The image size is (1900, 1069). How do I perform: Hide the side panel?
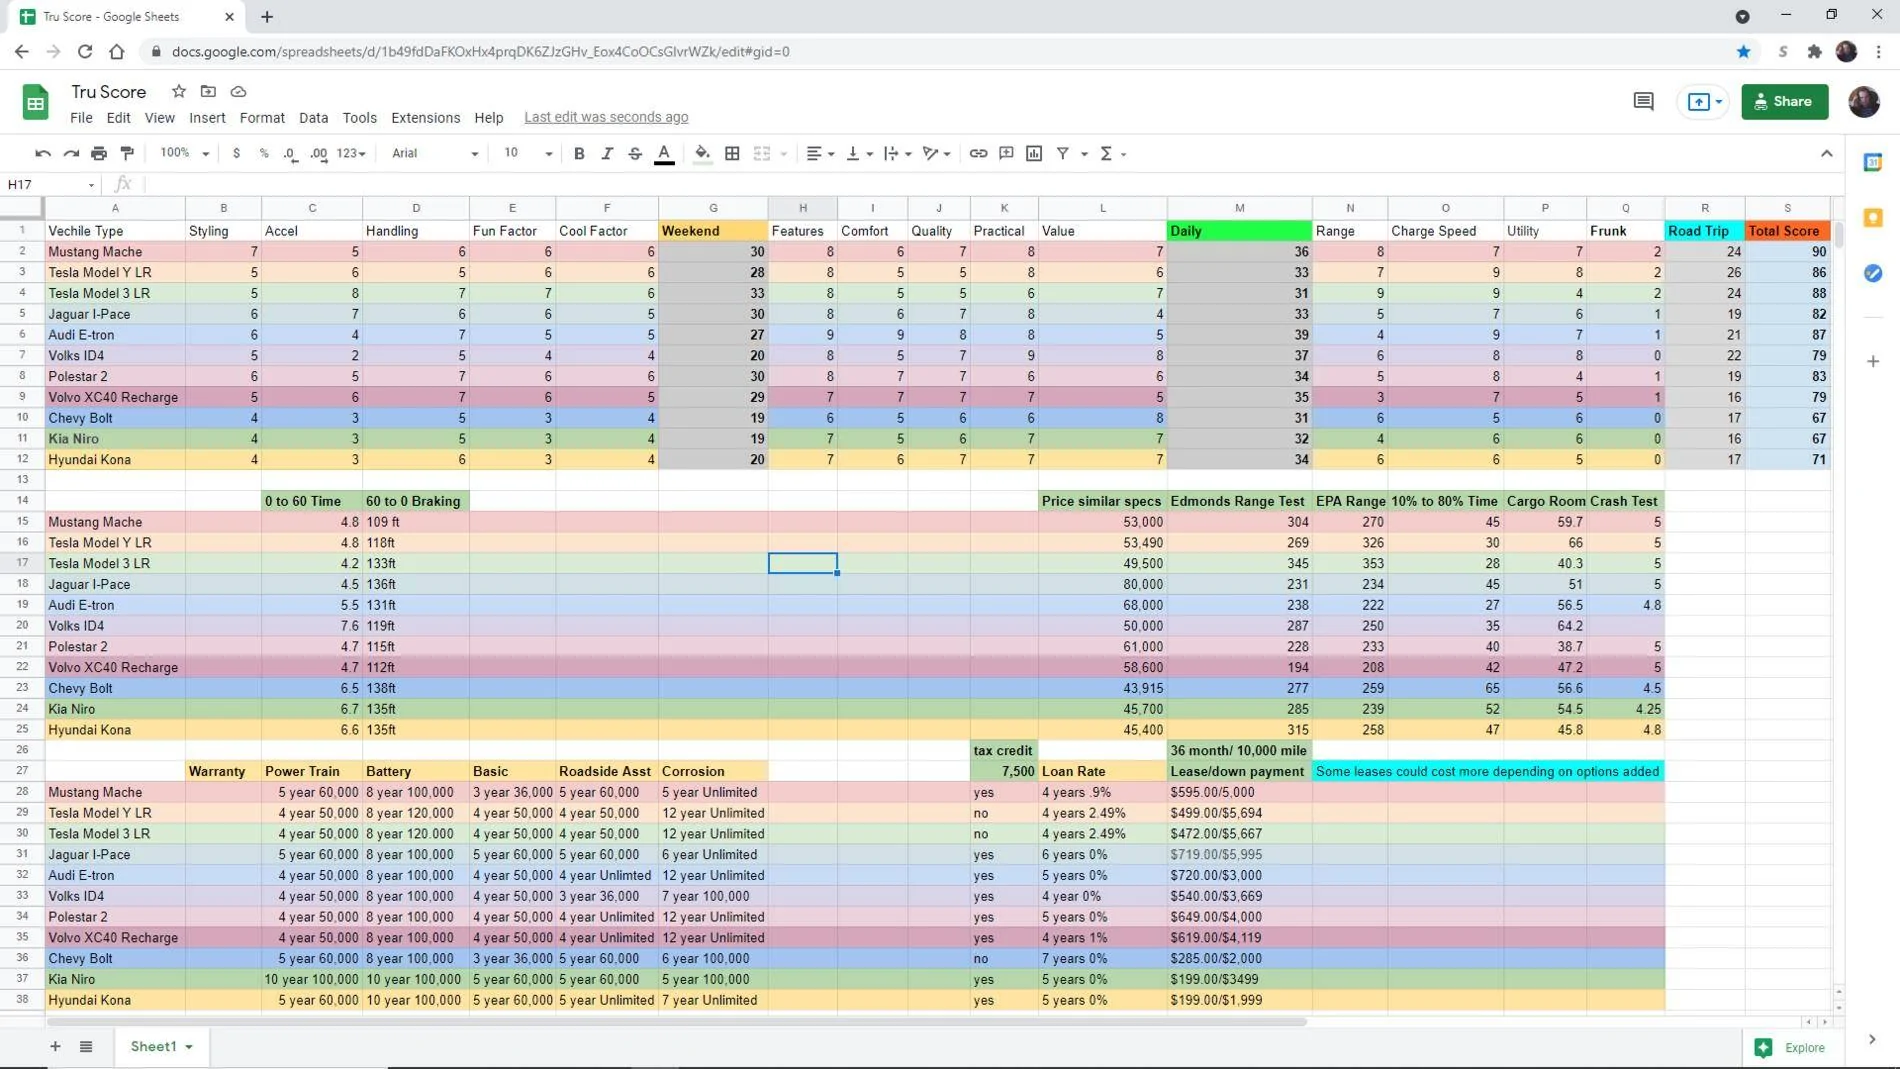(1872, 1039)
